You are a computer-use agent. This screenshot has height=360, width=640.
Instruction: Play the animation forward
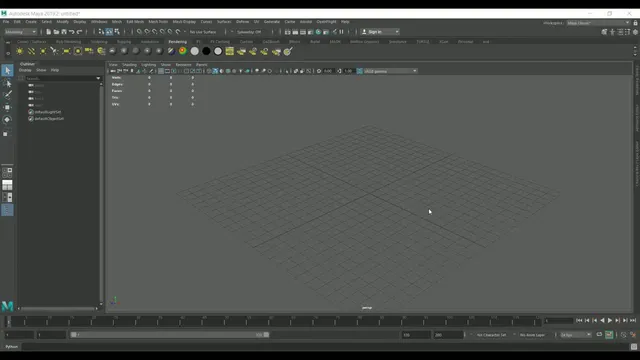point(610,321)
